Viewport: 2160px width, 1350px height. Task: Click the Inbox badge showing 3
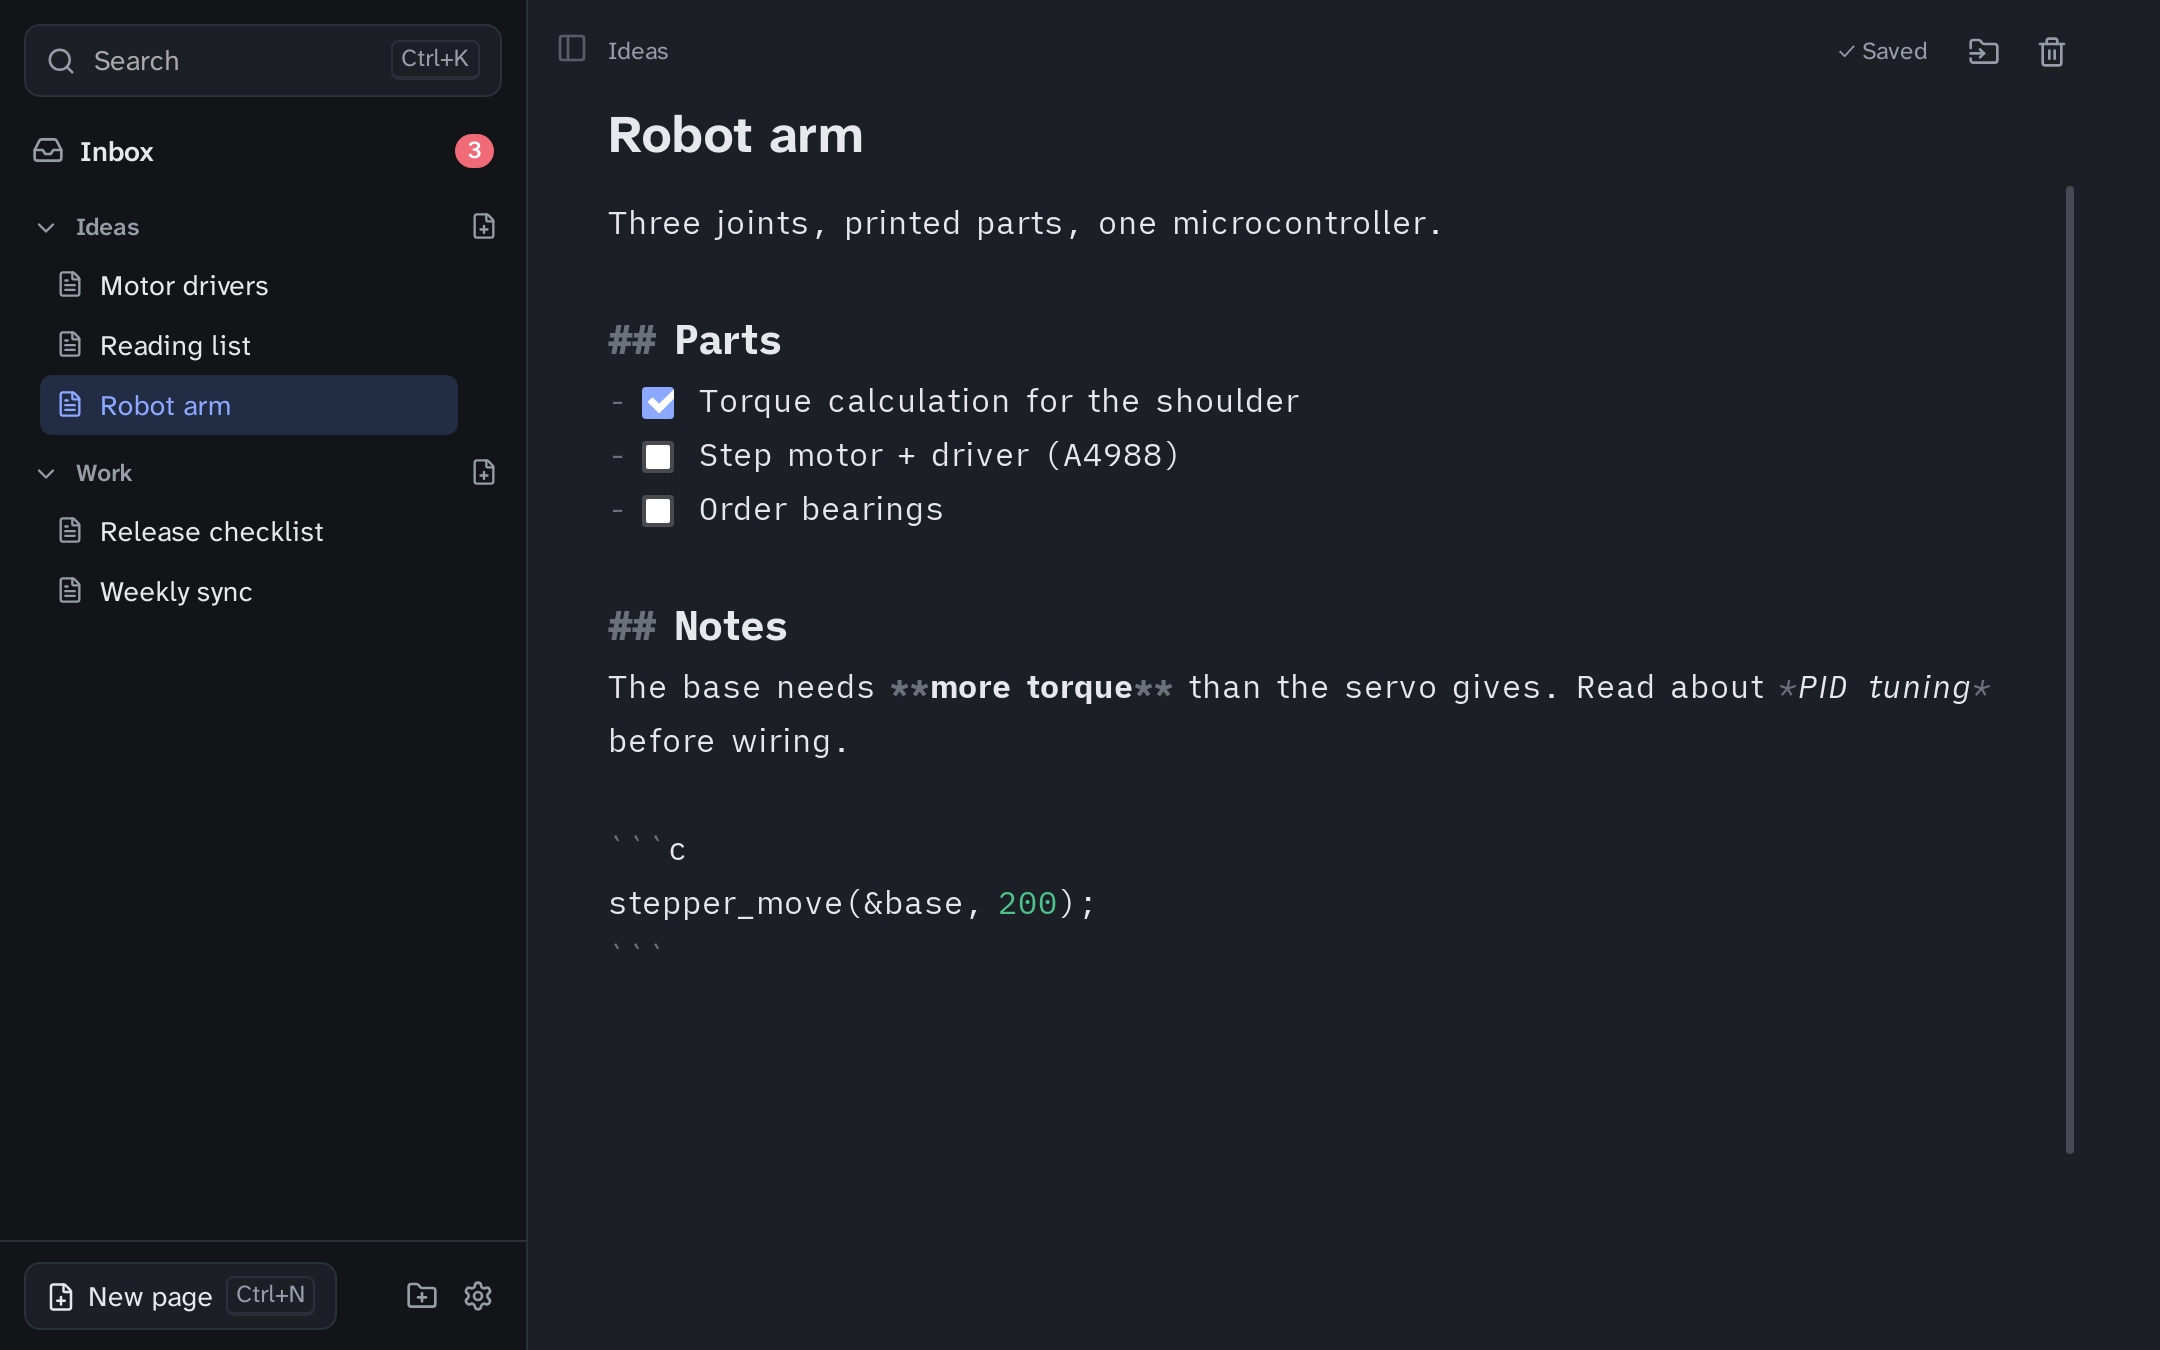(x=474, y=151)
